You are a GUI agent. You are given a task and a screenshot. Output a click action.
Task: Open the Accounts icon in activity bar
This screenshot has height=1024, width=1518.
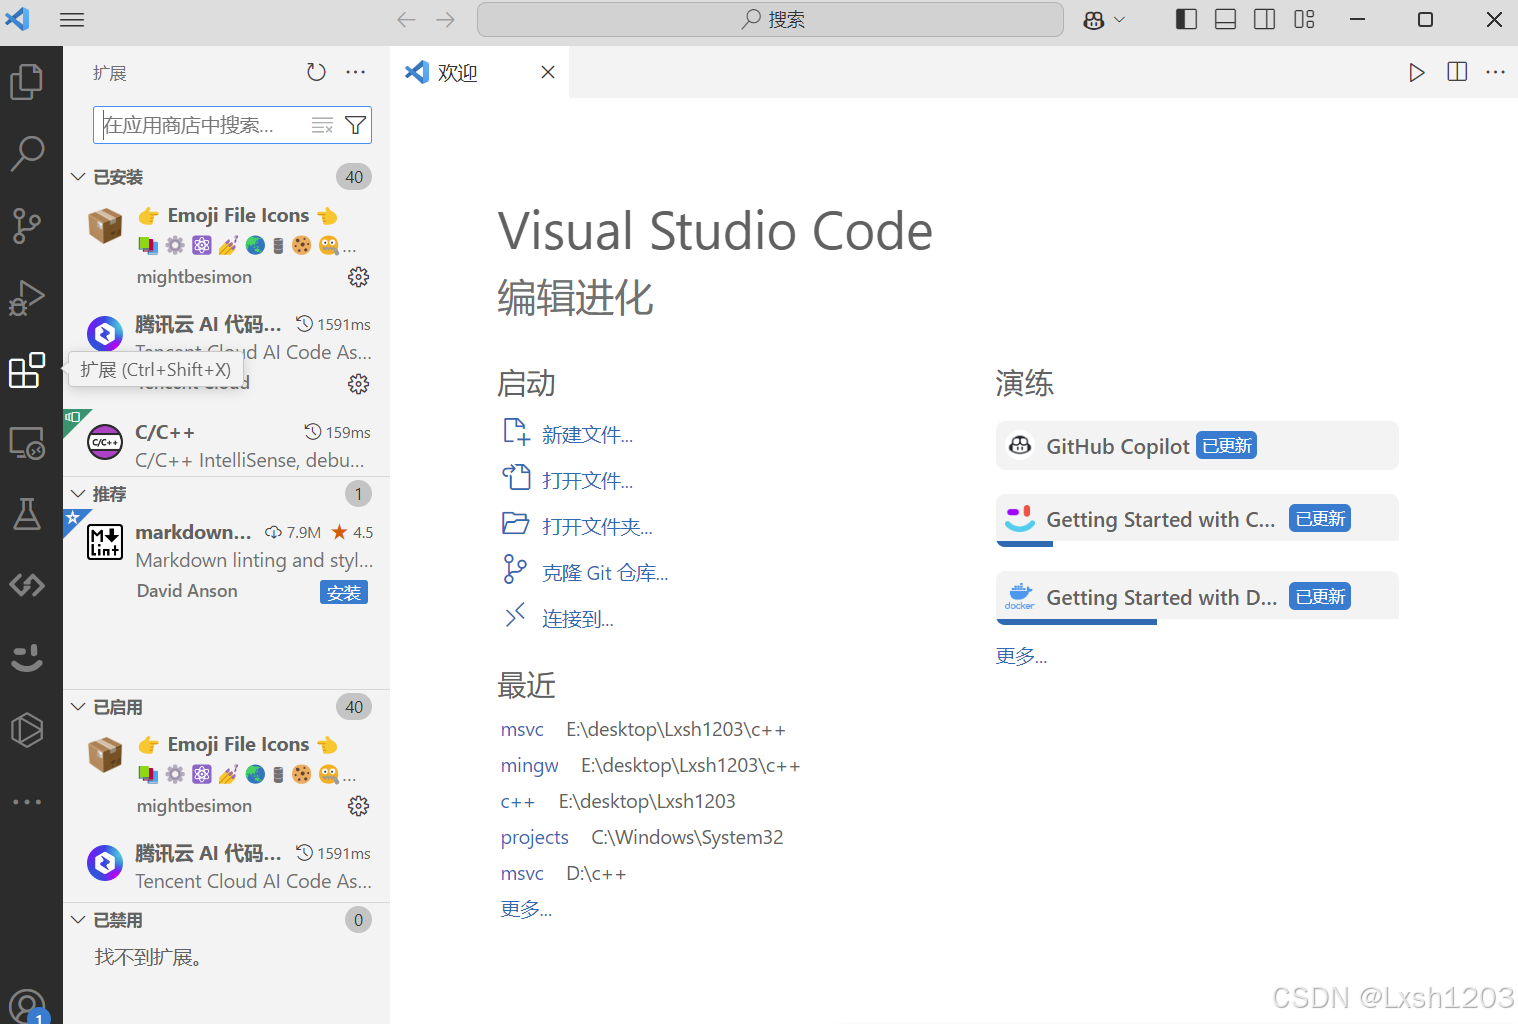(x=27, y=1005)
